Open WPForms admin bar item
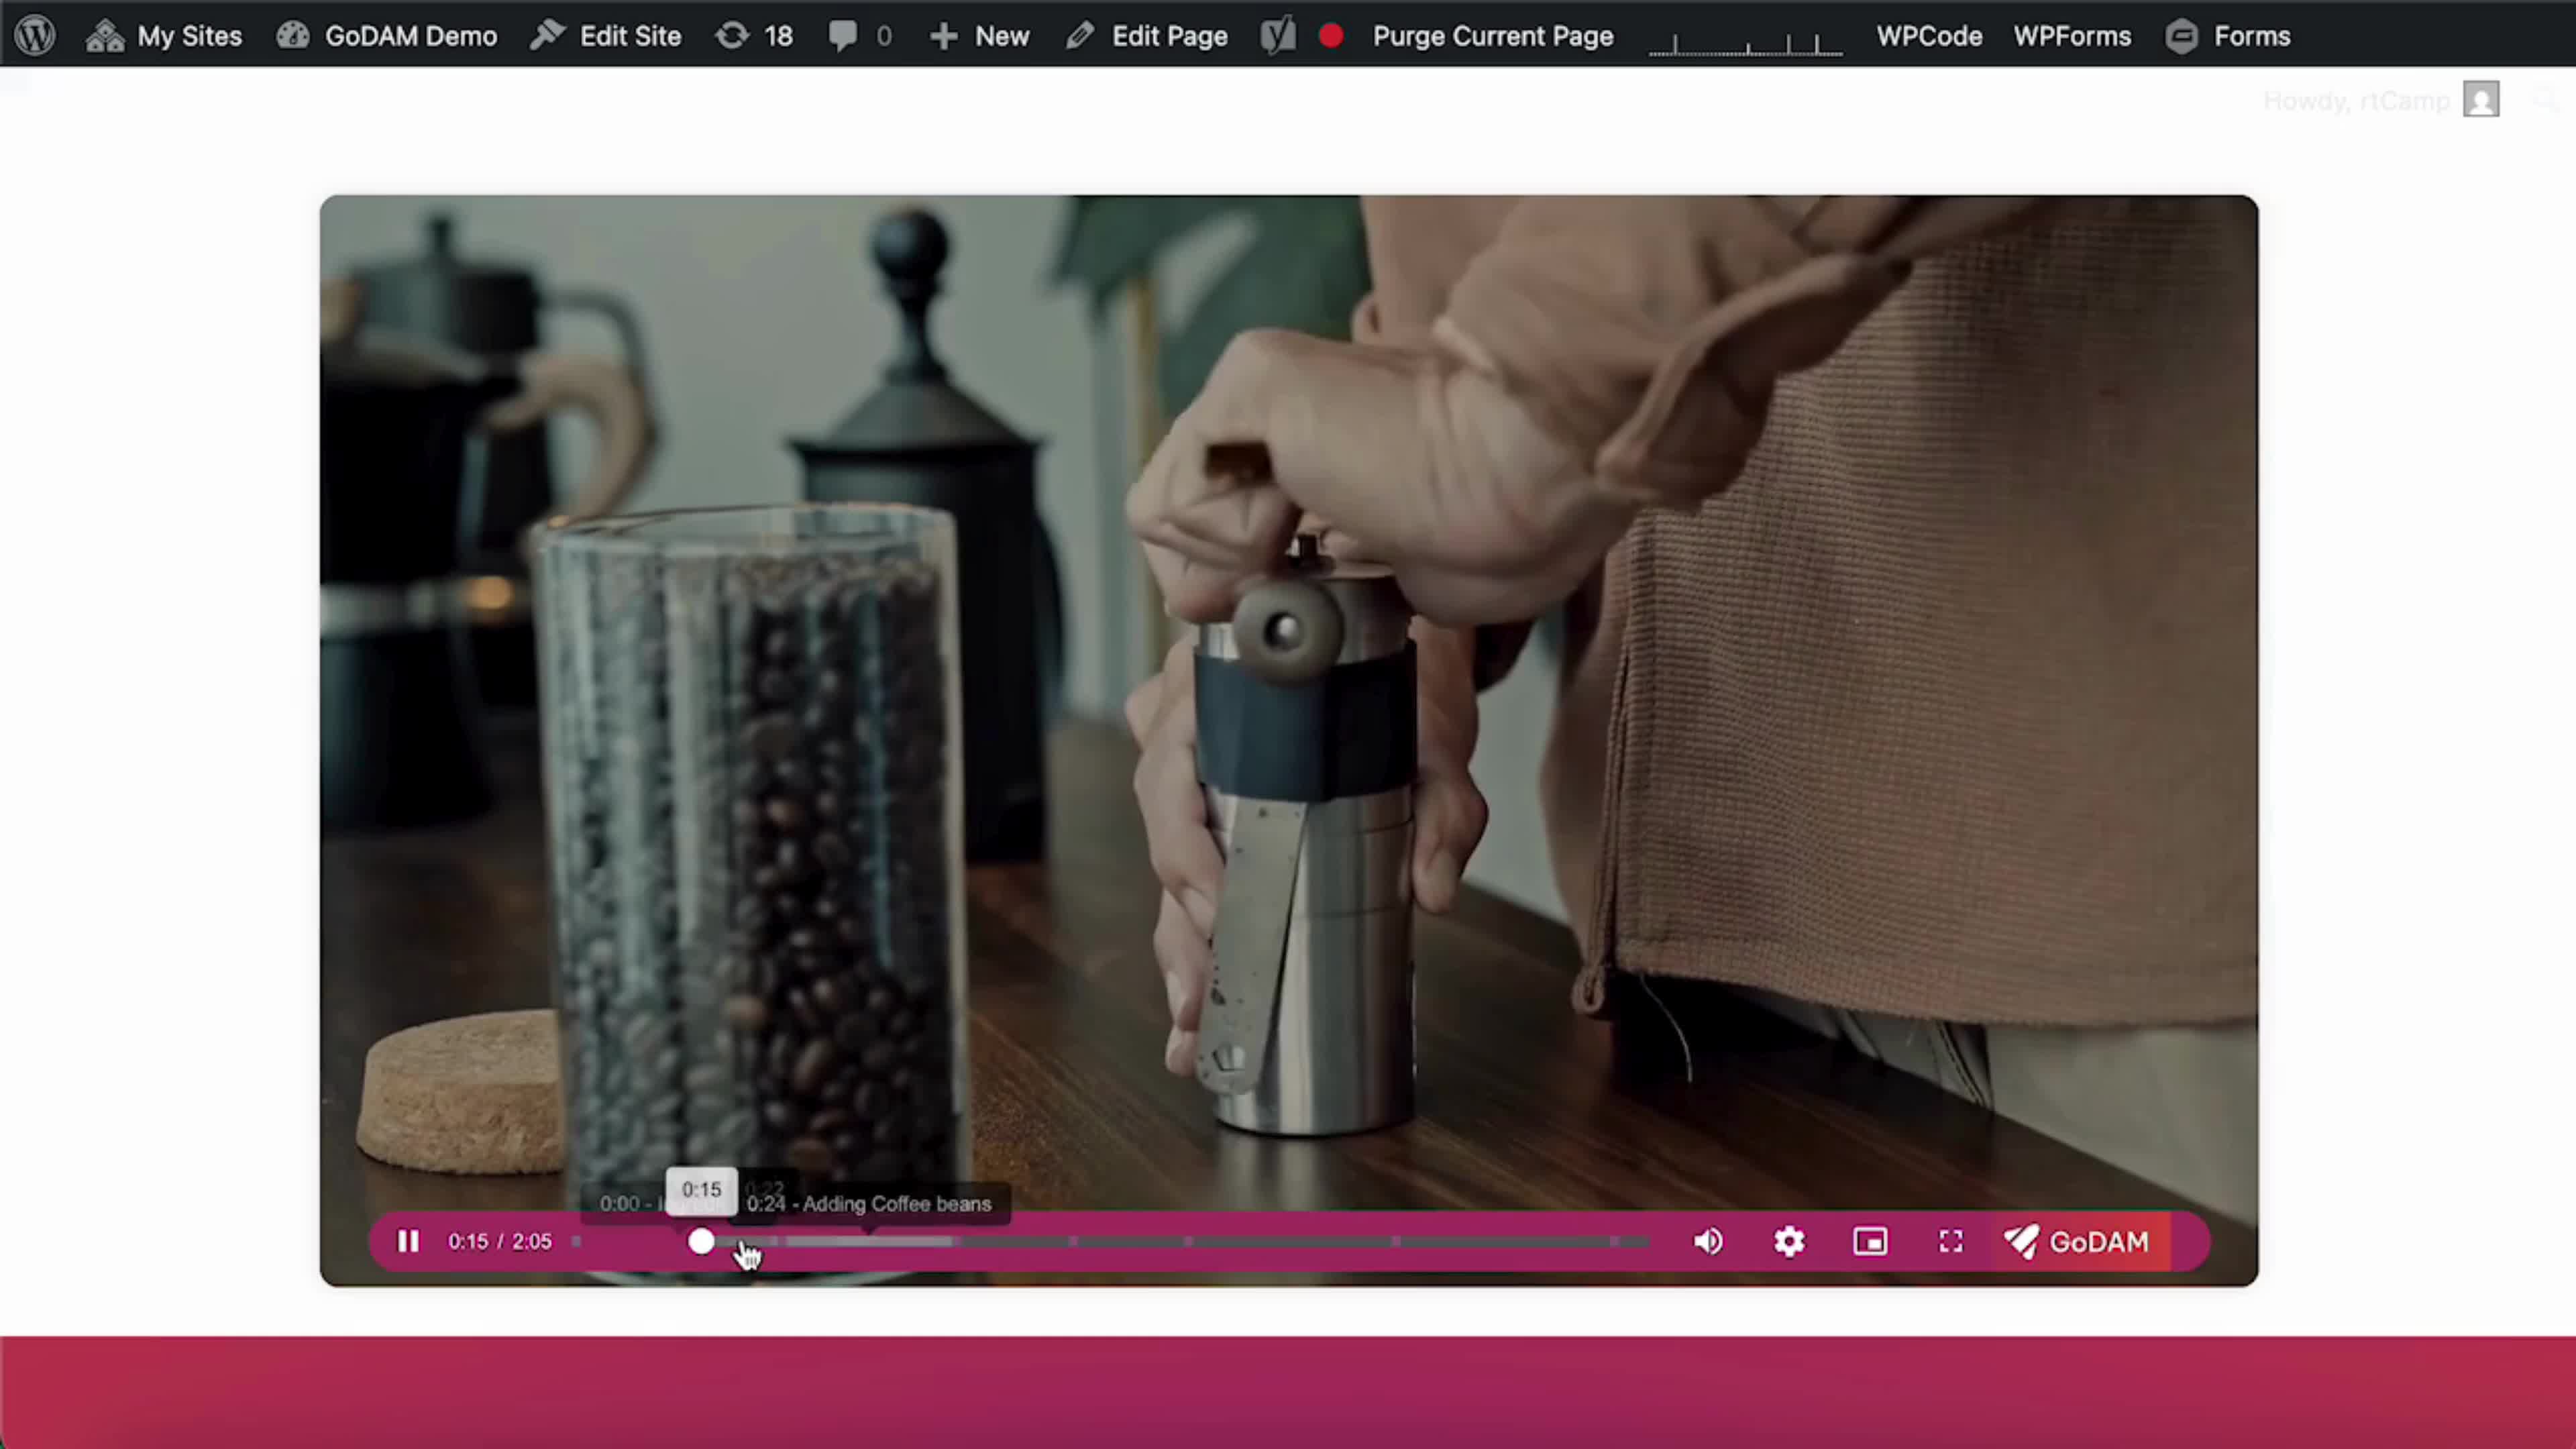This screenshot has height=1449, width=2576. click(x=2072, y=36)
